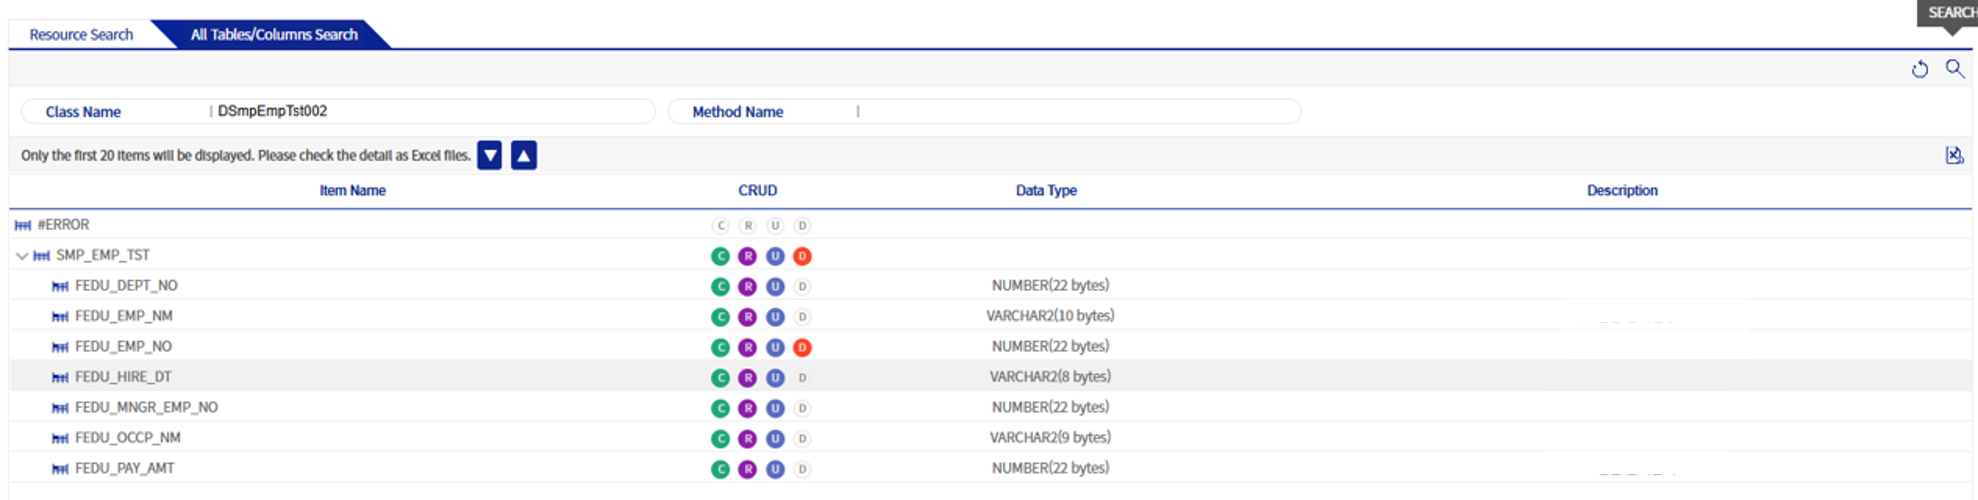The height and width of the screenshot is (500, 1978).
Task: Click the purple R badge on FEDU_HIRE_DT
Action: pyautogui.click(x=747, y=378)
